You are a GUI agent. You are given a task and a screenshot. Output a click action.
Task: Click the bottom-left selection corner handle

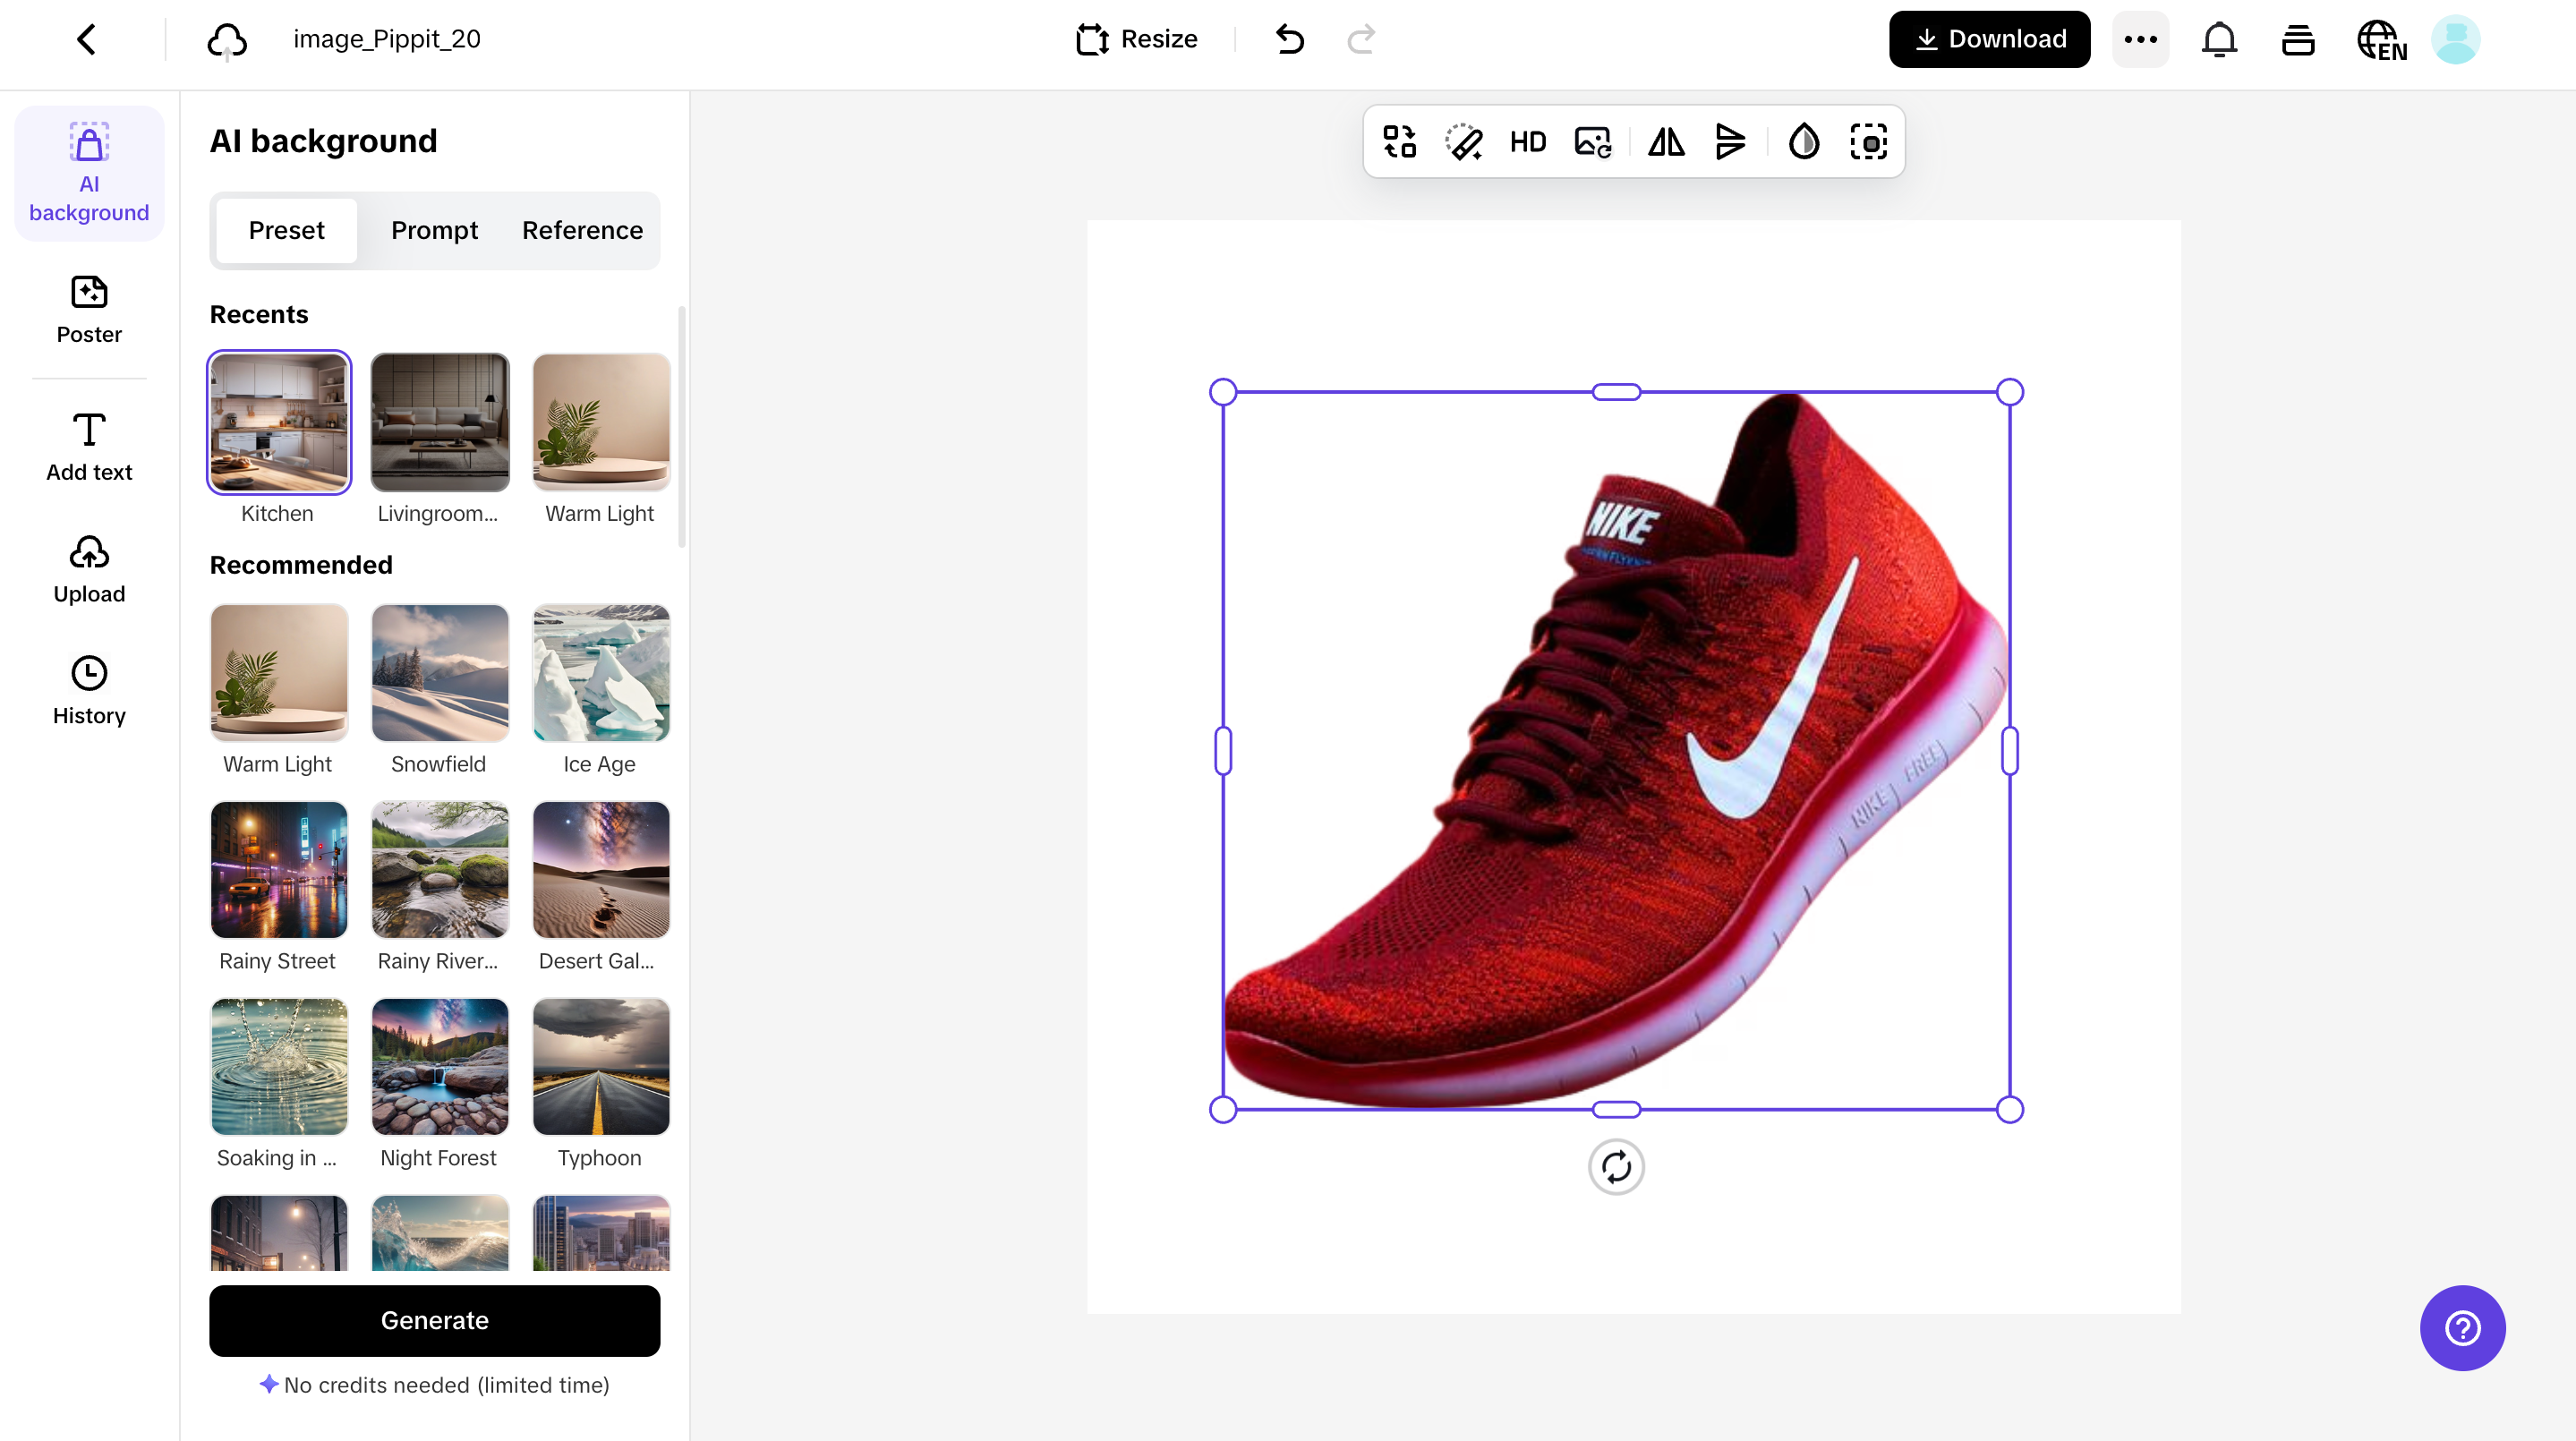tap(1223, 1109)
